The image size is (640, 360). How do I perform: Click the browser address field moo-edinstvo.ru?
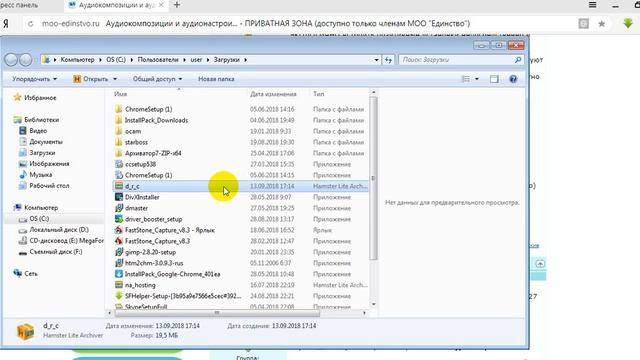click(x=71, y=24)
